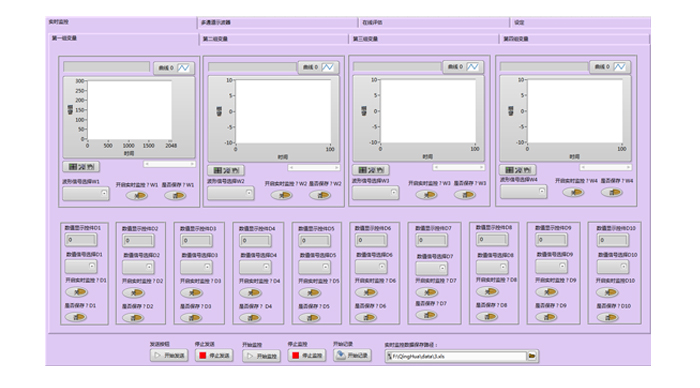Toggle 开启实时监控?W4 switch
Screen dimensions: 700x388
click(x=573, y=192)
